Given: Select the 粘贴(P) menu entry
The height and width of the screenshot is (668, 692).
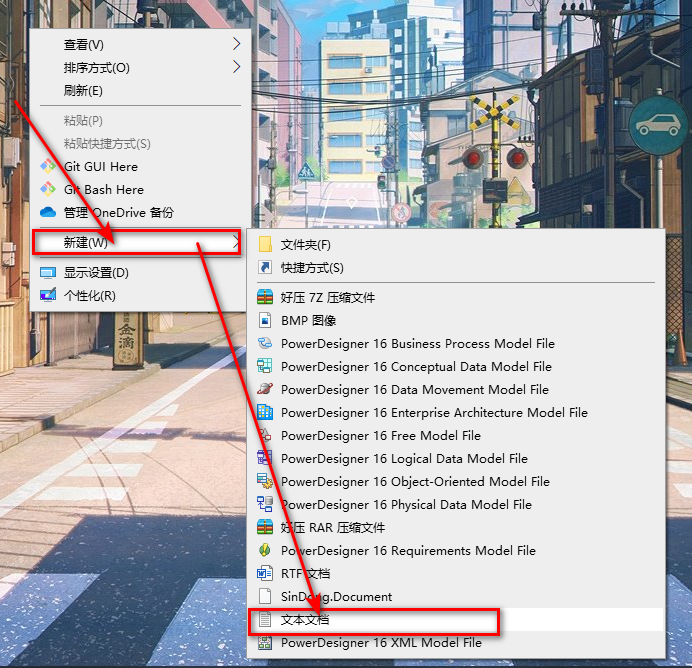Looking at the screenshot, I should click(x=140, y=120).
